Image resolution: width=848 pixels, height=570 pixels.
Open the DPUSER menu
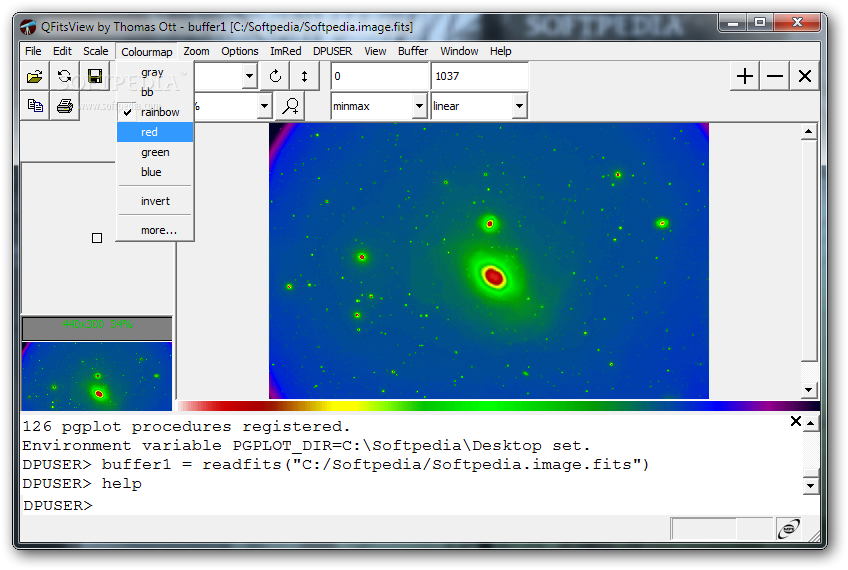tap(332, 51)
